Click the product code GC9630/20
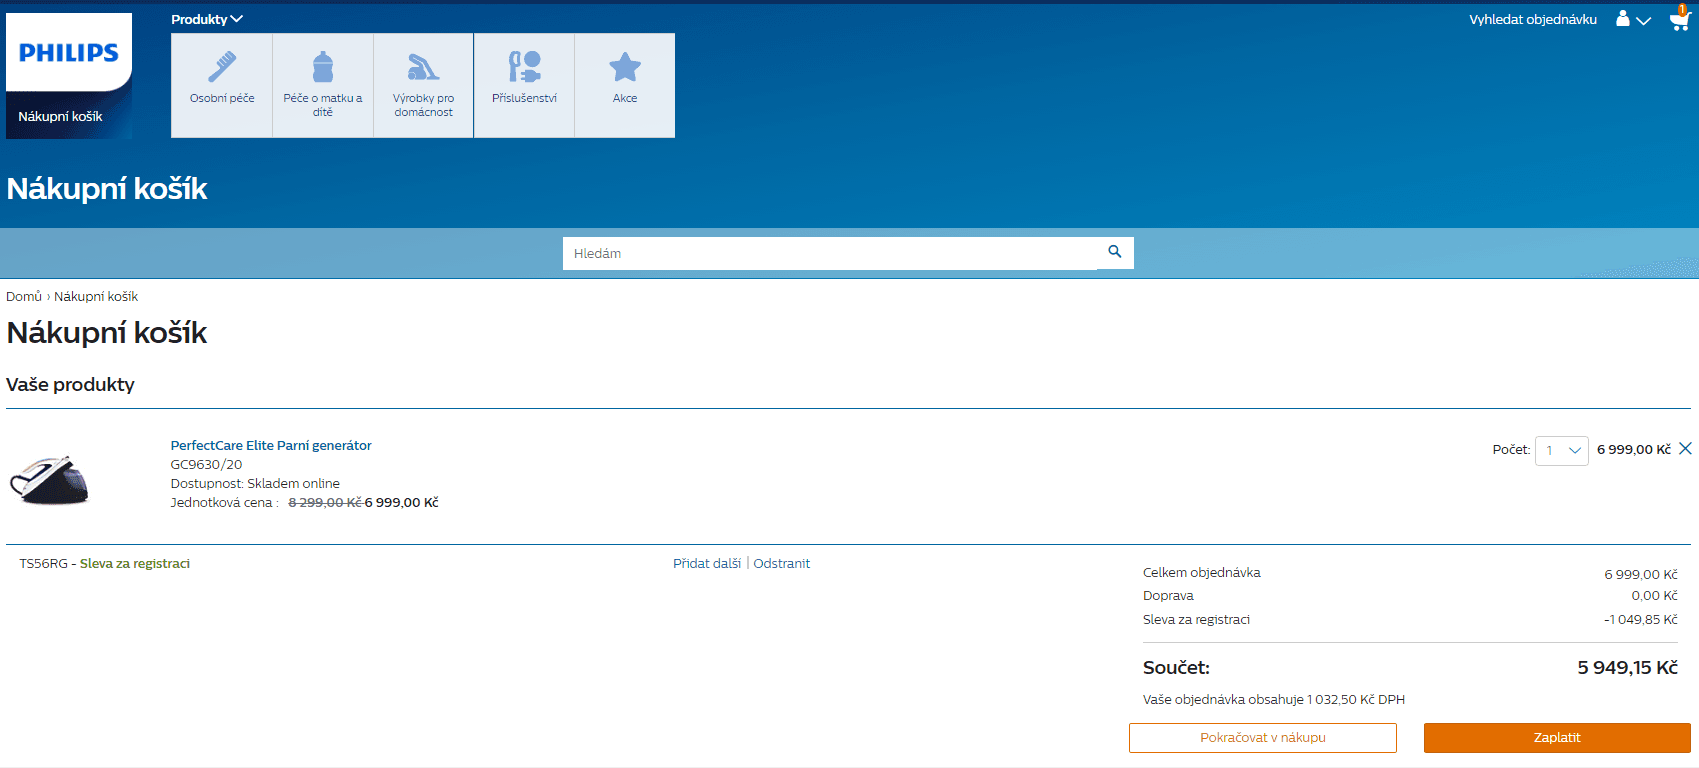 coord(206,464)
